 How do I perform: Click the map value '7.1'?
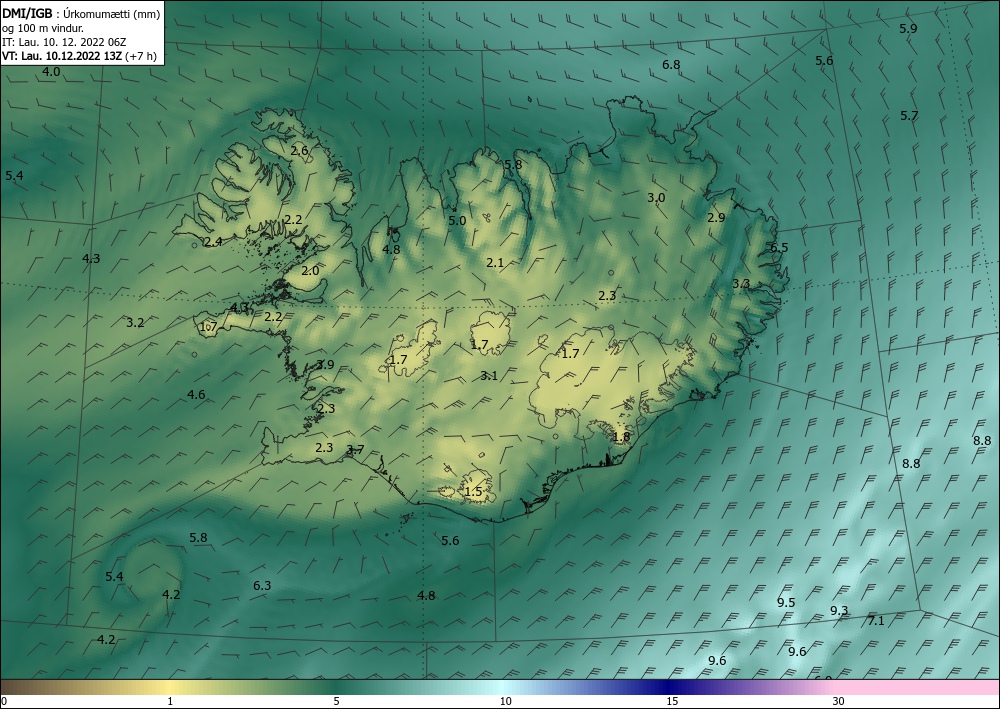coord(876,620)
